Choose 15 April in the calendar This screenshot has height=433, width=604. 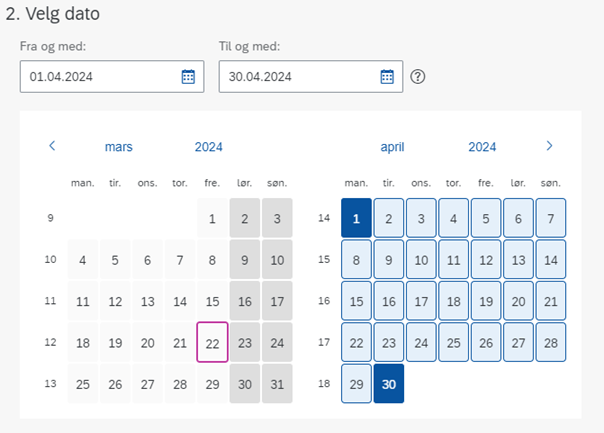(x=356, y=301)
